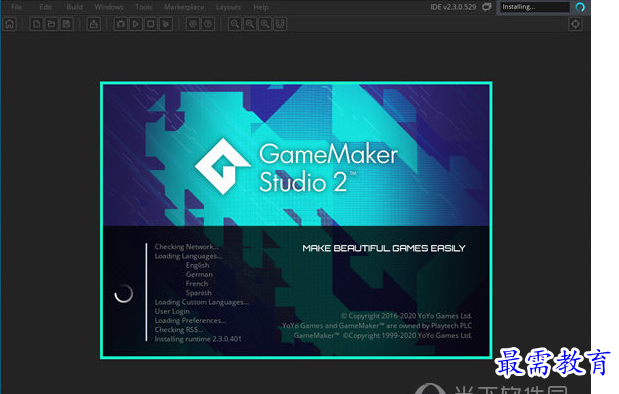The image size is (619, 394).
Task: Open the Layouts menu
Action: click(228, 7)
